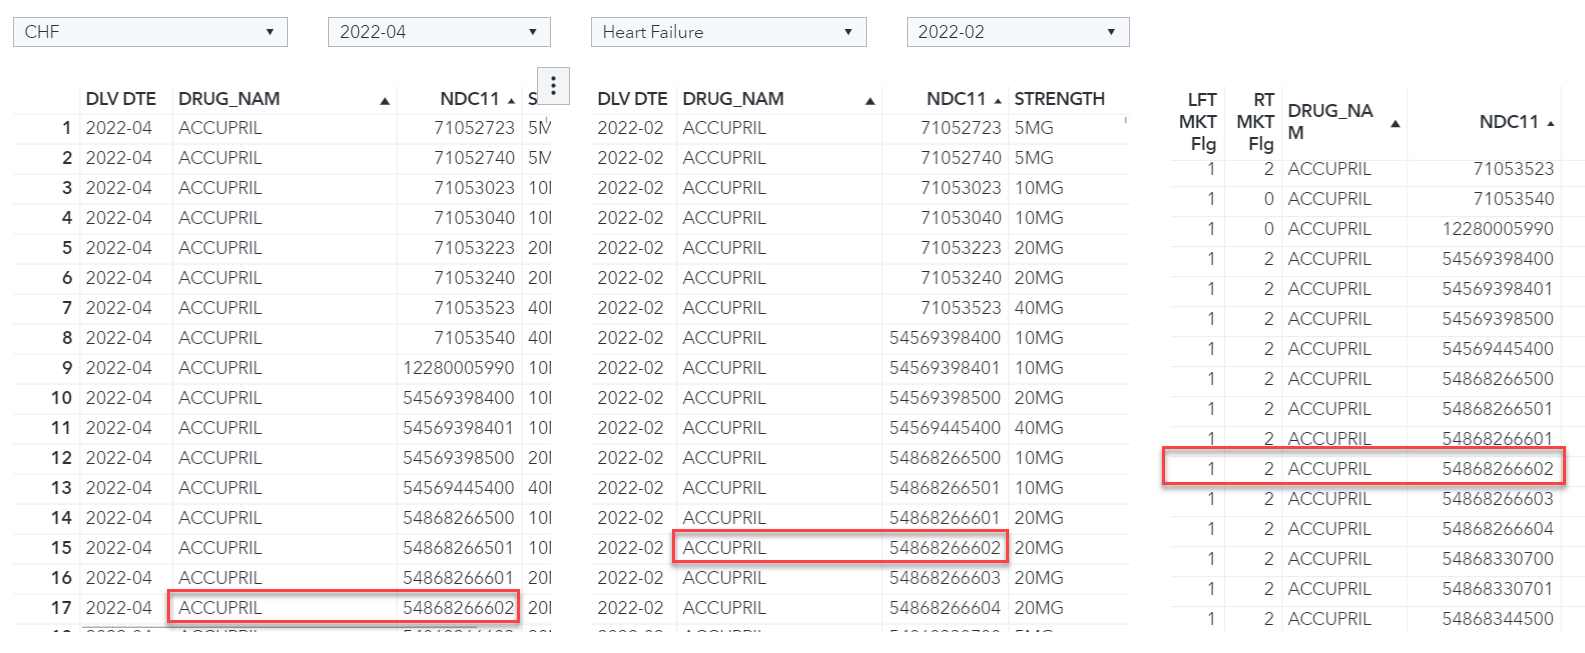The image size is (1585, 653).
Task: Open the 2022-04 date dropdown
Action: [x=439, y=32]
